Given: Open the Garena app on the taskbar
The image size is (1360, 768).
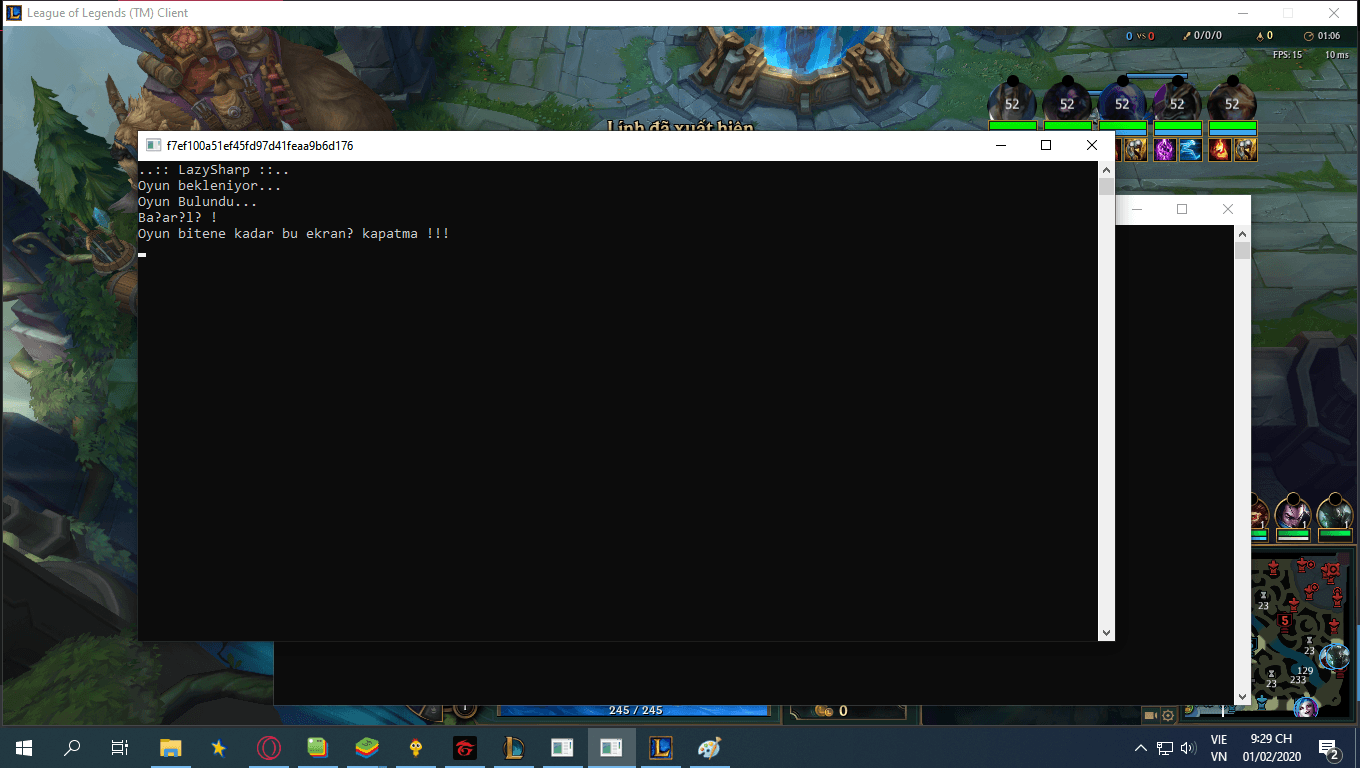Looking at the screenshot, I should (464, 747).
